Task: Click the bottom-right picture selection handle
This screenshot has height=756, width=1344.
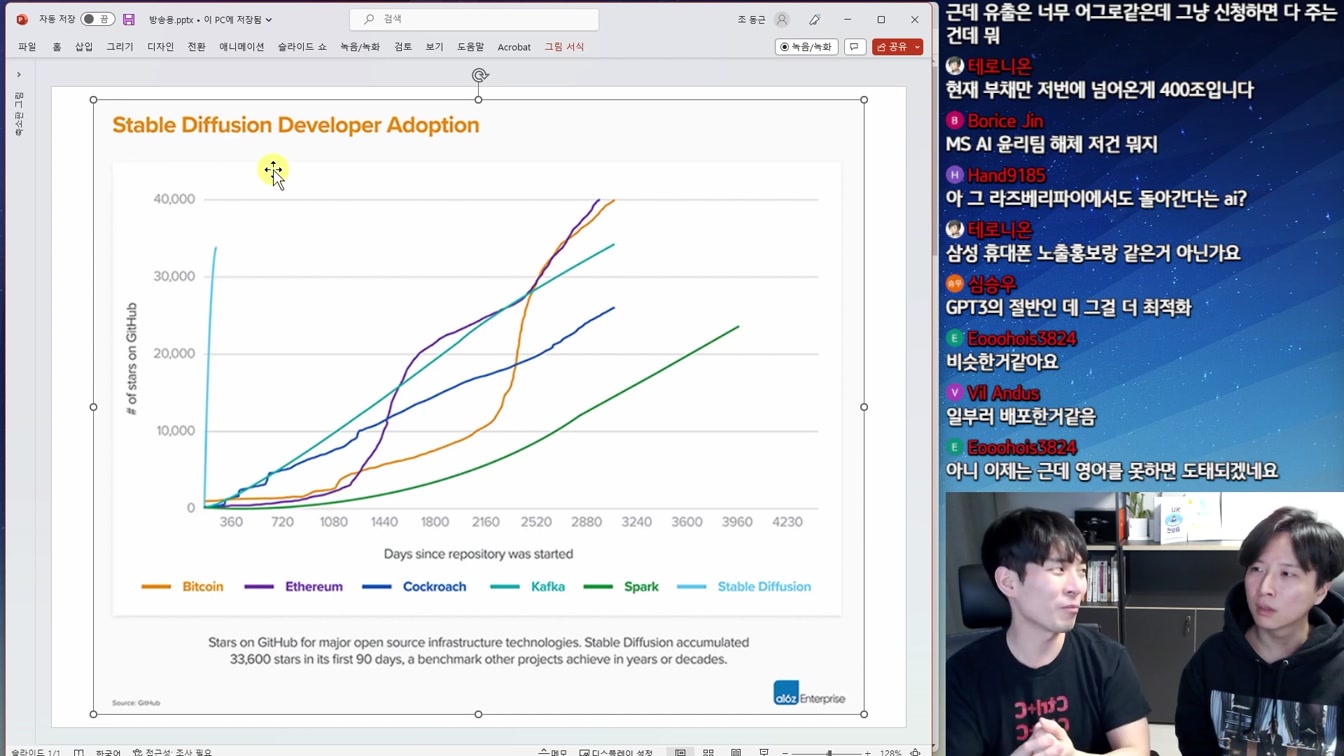Action: pyautogui.click(x=864, y=714)
